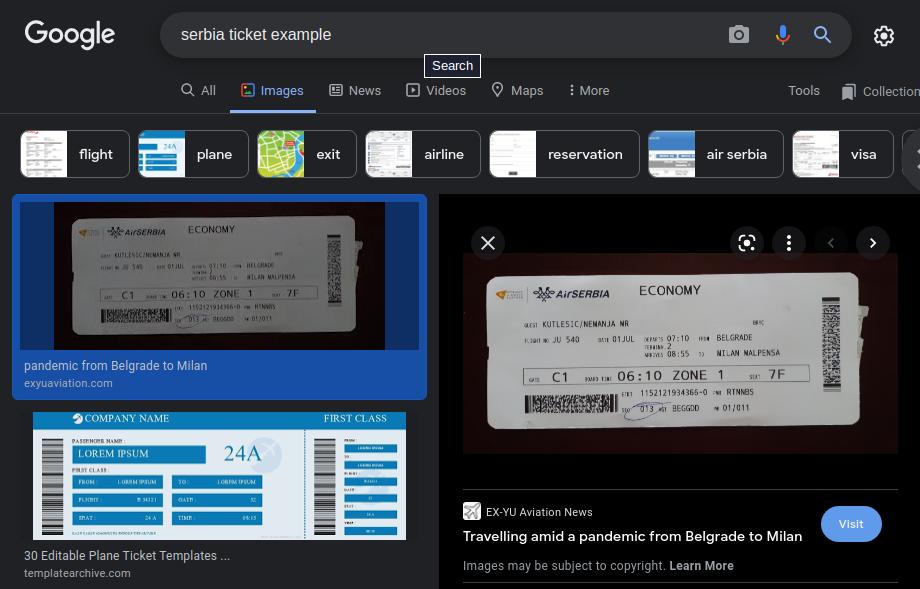Click the templatearchive.com source link
The height and width of the screenshot is (589, 920).
(x=77, y=573)
